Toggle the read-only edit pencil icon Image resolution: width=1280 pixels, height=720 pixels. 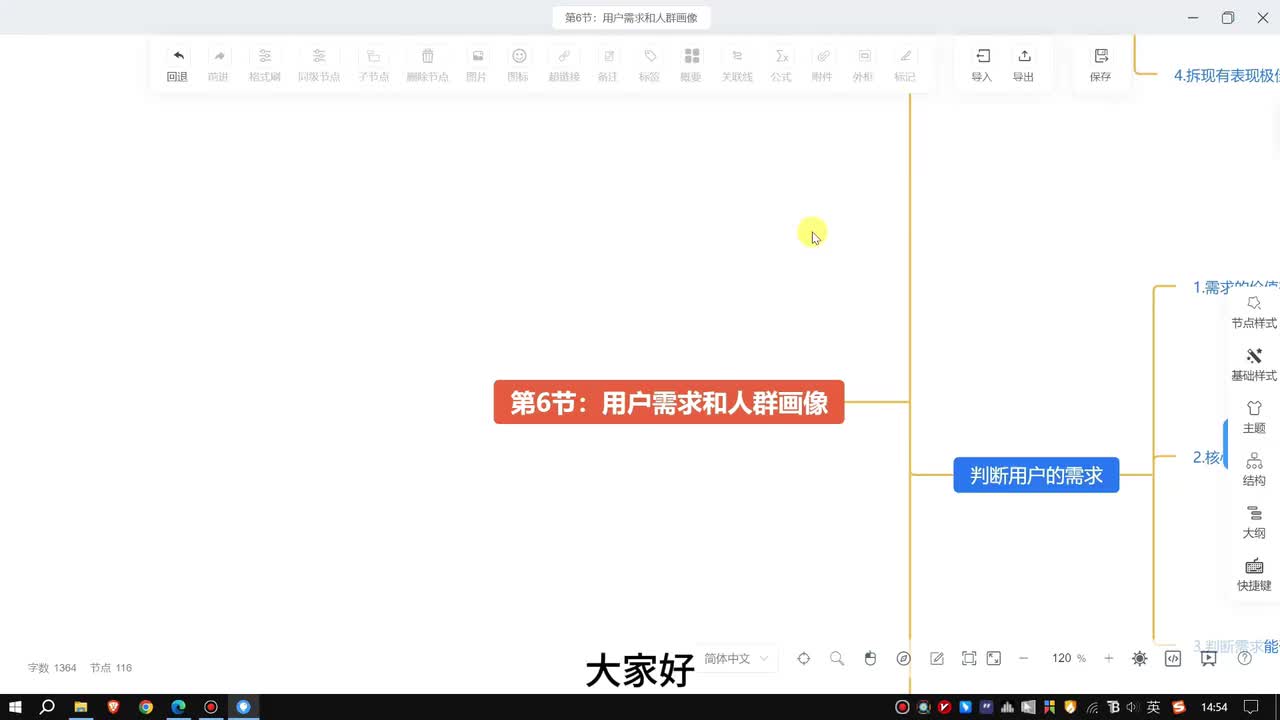coord(937,658)
